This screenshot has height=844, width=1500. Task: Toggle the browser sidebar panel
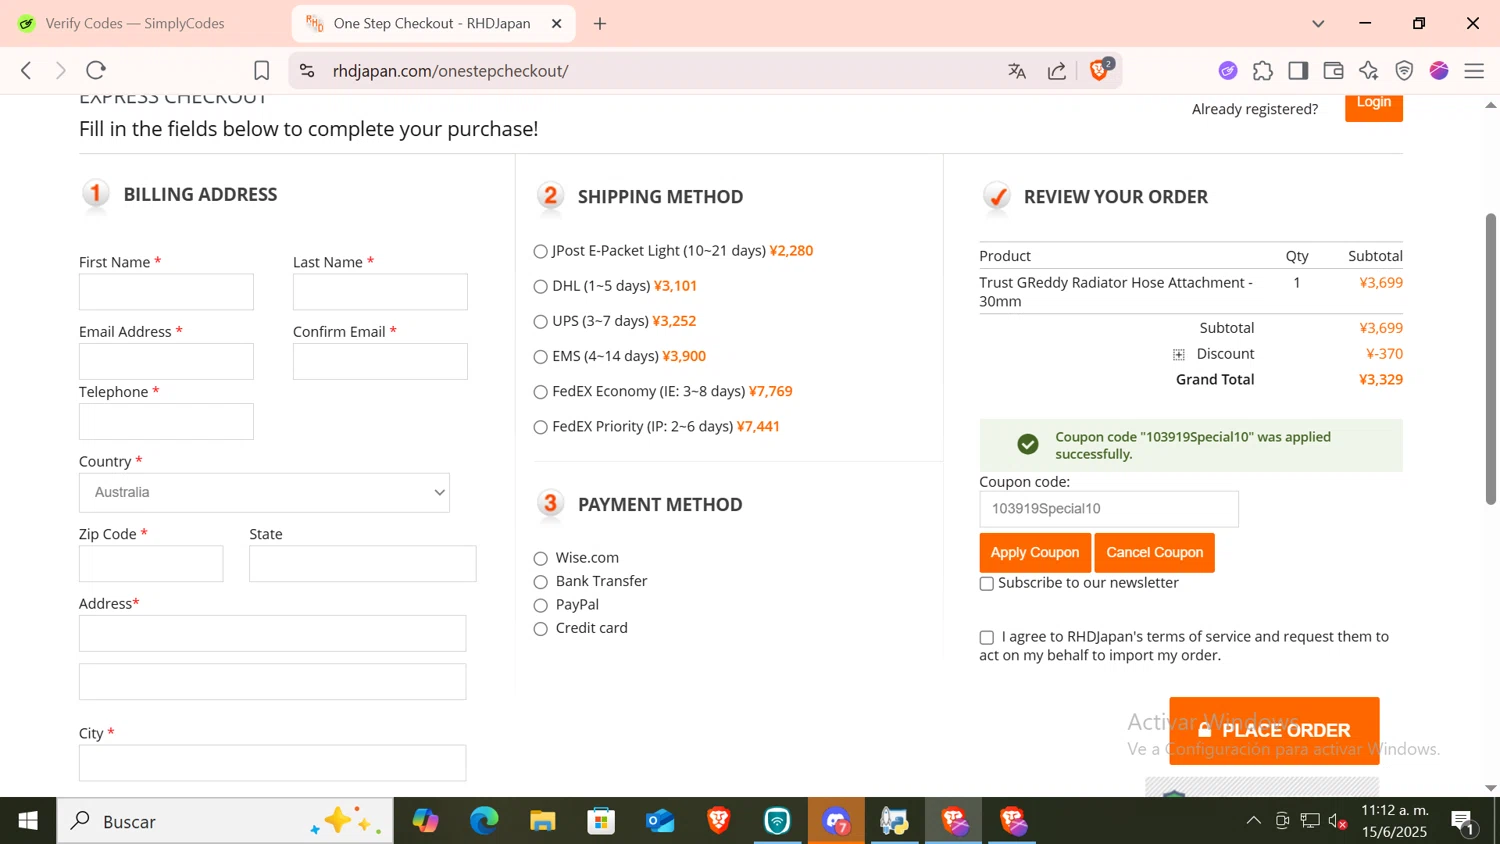click(x=1298, y=70)
